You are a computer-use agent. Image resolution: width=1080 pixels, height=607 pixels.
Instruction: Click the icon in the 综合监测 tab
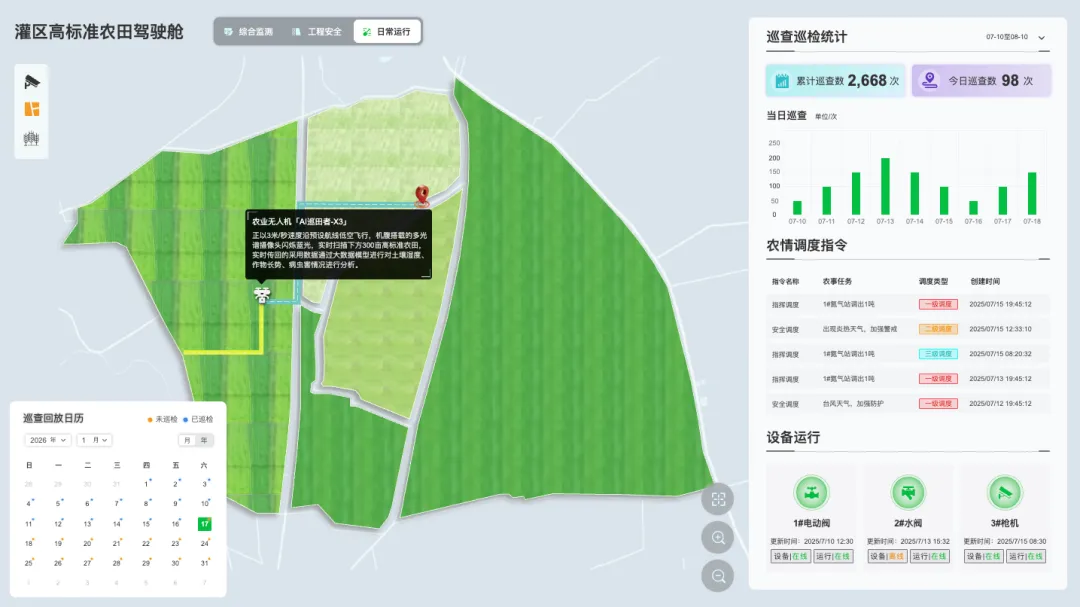coord(228,32)
